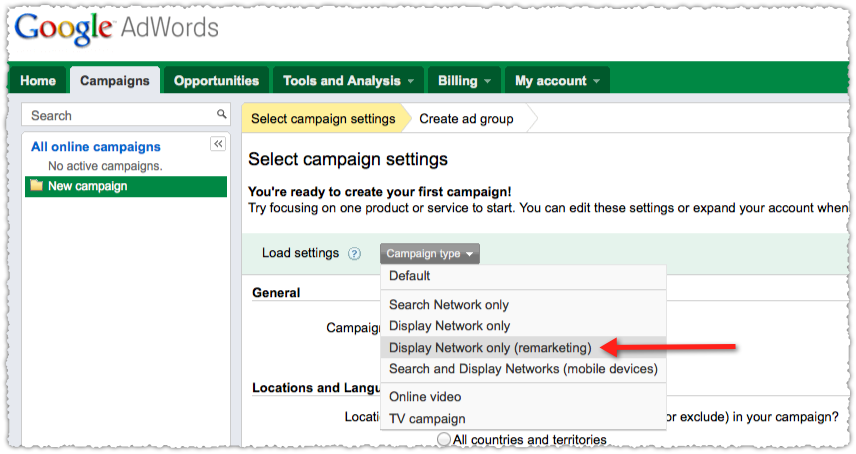Choose Default from the campaign type list
Screen dimensions: 856x454
pos(523,276)
